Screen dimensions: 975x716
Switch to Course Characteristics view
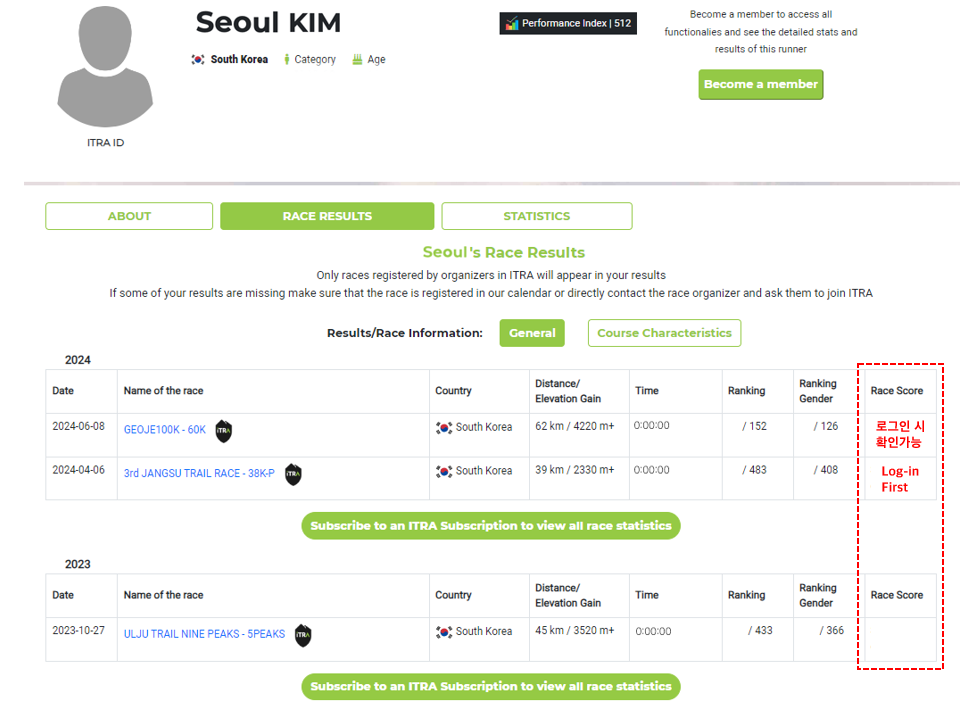tap(664, 333)
